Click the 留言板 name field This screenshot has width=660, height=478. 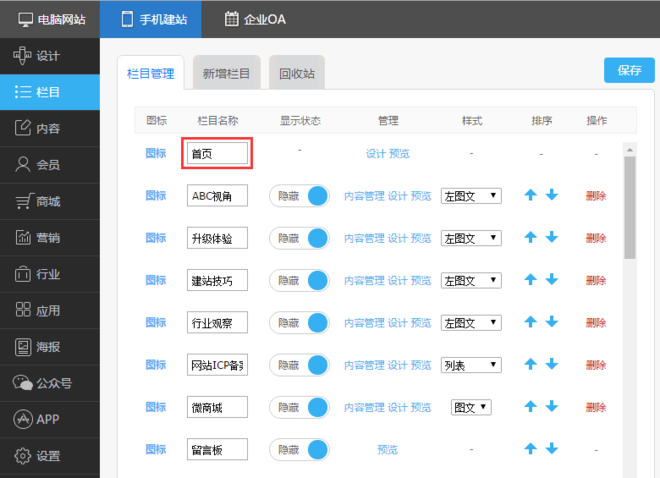[217, 449]
